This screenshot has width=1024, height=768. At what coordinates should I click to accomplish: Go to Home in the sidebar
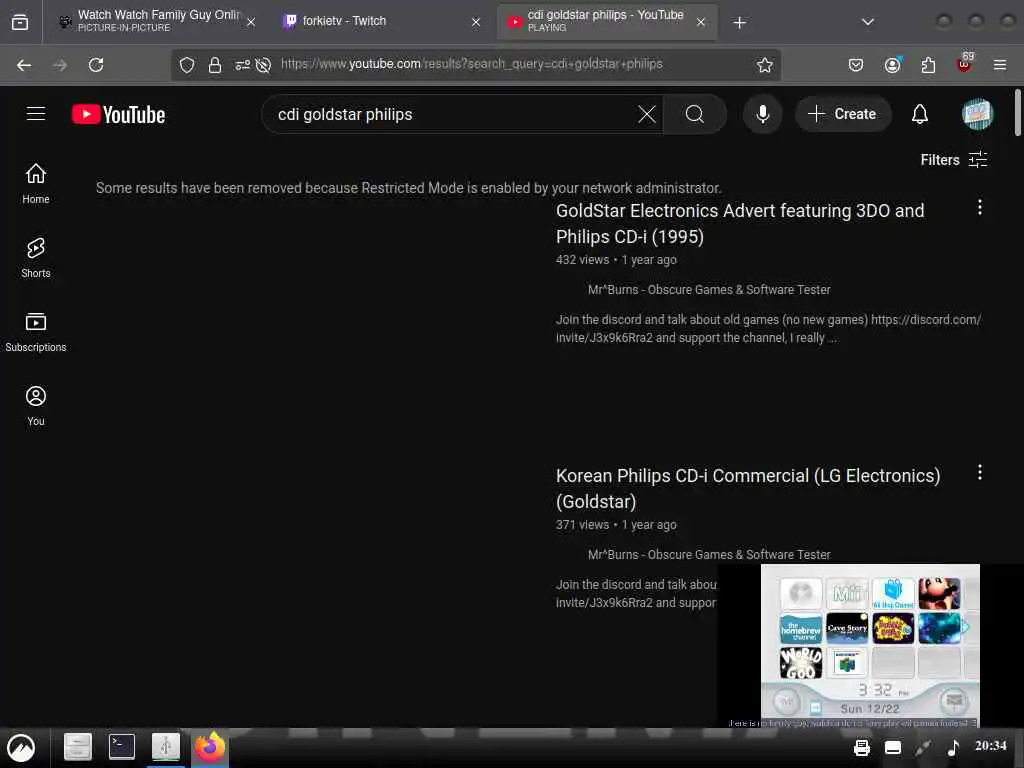pyautogui.click(x=36, y=184)
